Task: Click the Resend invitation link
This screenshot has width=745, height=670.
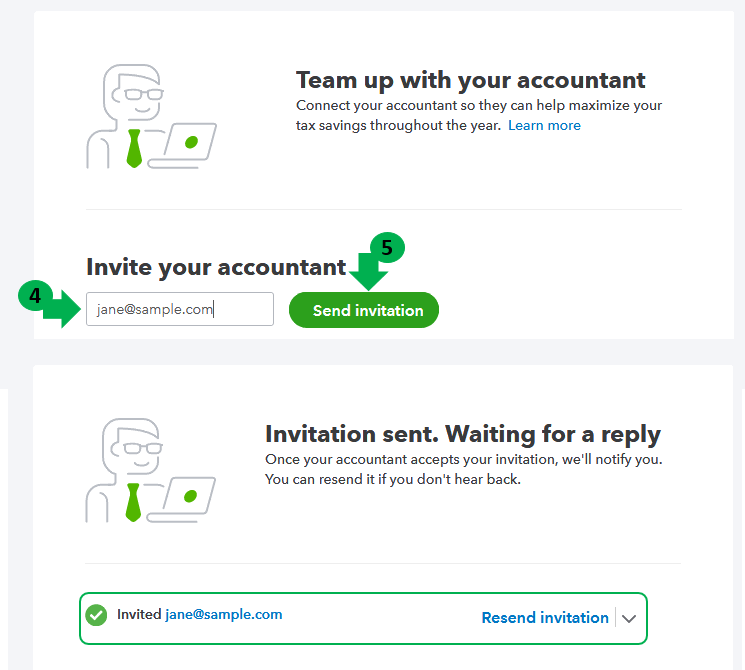Action: (544, 618)
